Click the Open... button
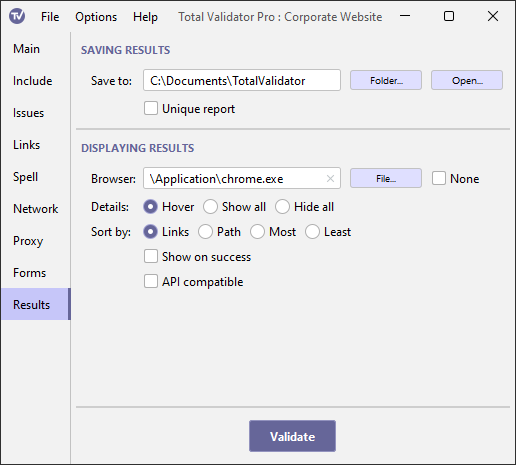The height and width of the screenshot is (465, 516). click(467, 80)
